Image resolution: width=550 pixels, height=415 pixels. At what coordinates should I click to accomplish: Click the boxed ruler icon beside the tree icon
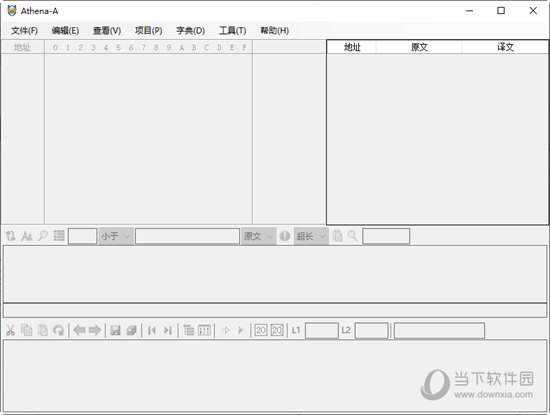(x=204, y=330)
